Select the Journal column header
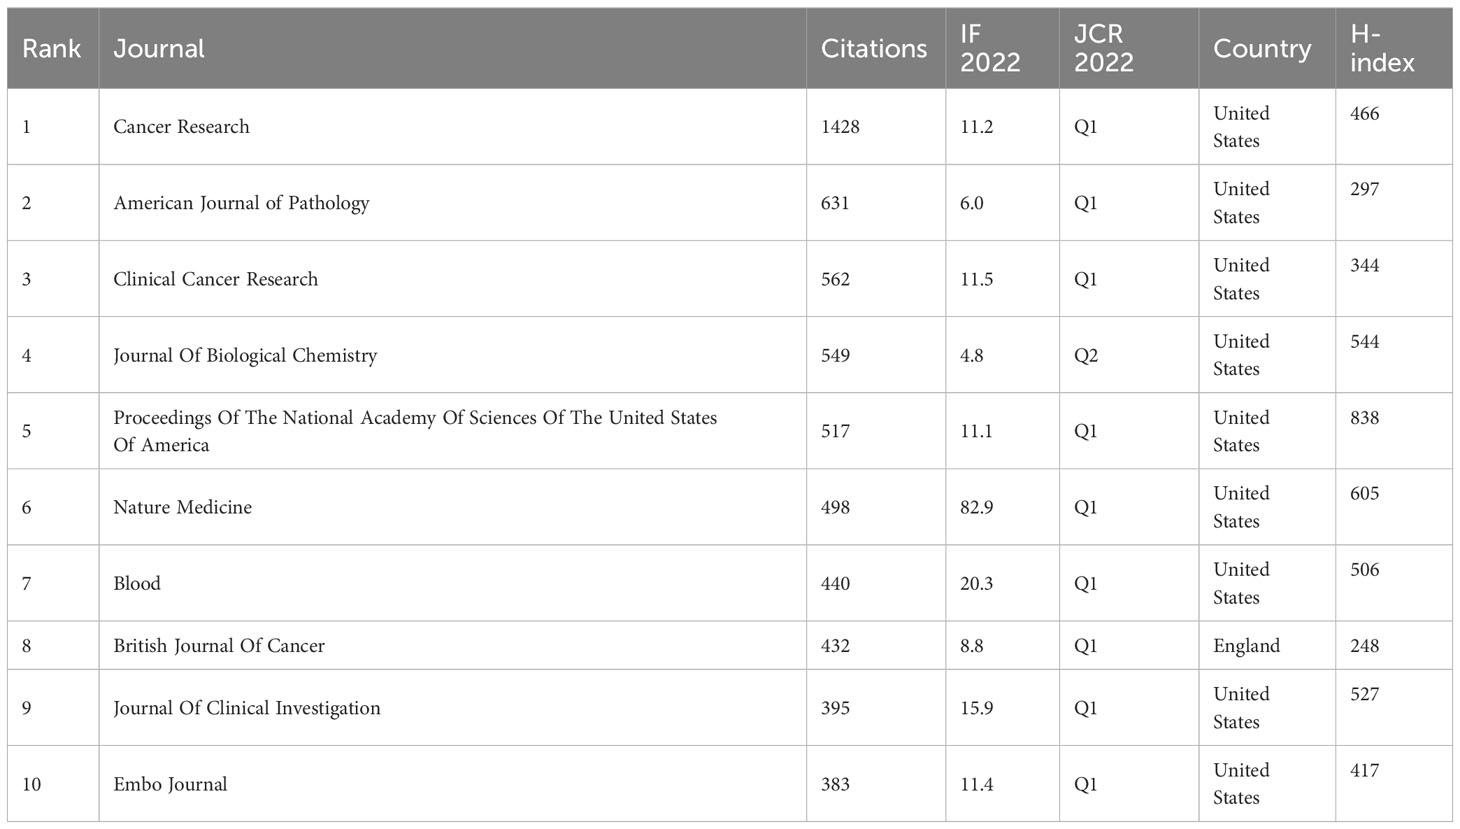 click(158, 48)
